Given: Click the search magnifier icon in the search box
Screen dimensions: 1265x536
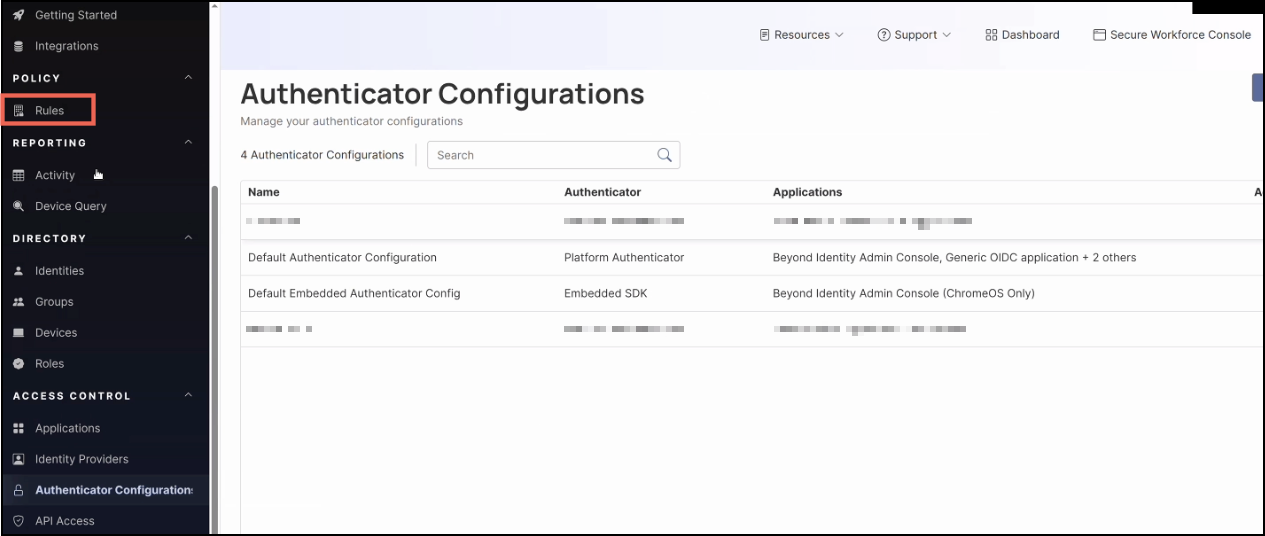Looking at the screenshot, I should tap(664, 155).
